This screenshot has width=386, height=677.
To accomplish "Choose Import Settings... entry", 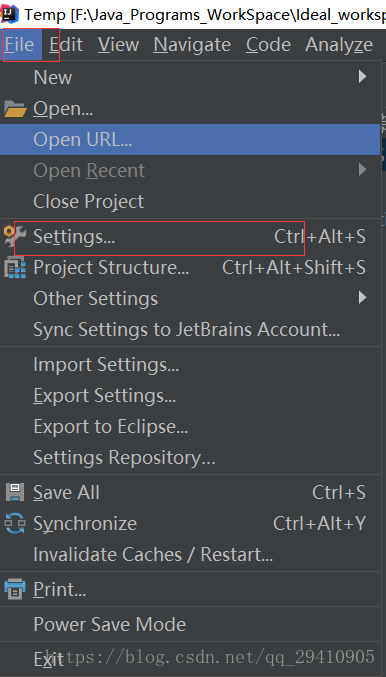I will click(x=190, y=364).
